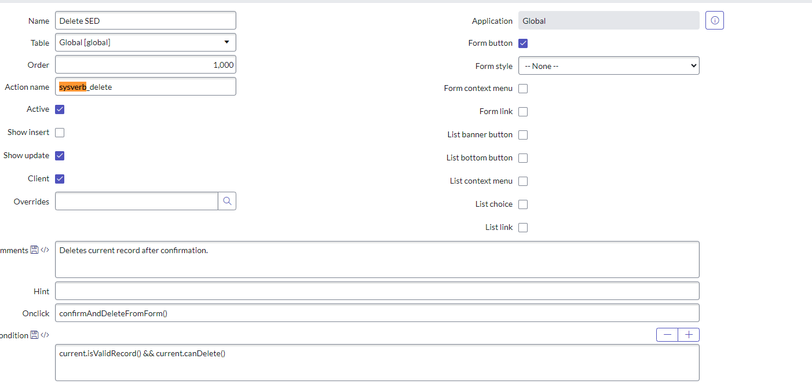Screen dimensions: 812x384
Task: Focus the Action name field
Action: [x=146, y=87]
